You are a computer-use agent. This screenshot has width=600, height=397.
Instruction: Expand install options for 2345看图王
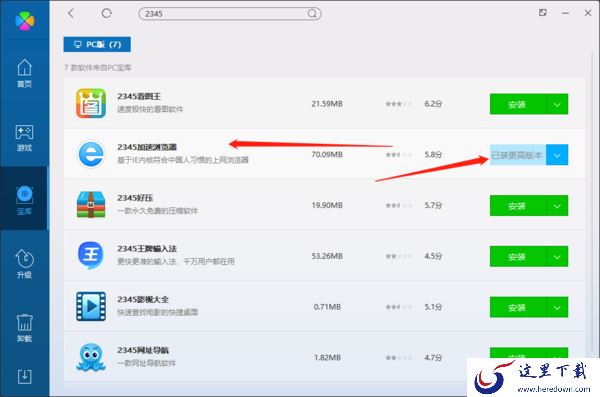click(557, 104)
